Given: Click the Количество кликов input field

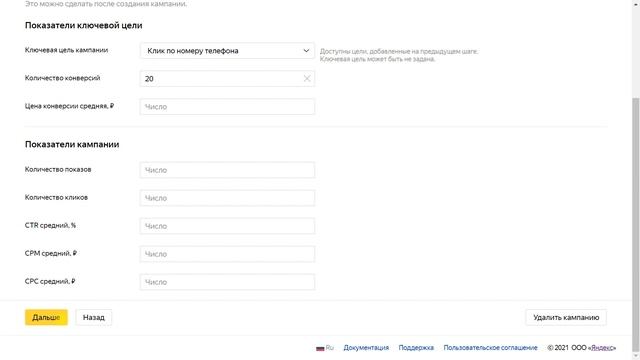Looking at the screenshot, I should coord(227,198).
